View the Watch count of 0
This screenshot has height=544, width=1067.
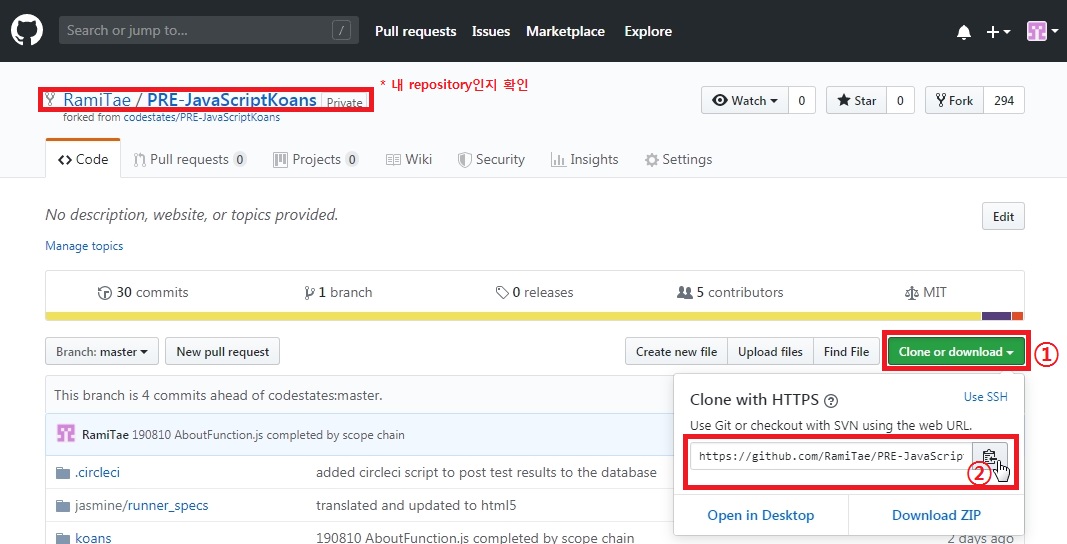pyautogui.click(x=802, y=101)
